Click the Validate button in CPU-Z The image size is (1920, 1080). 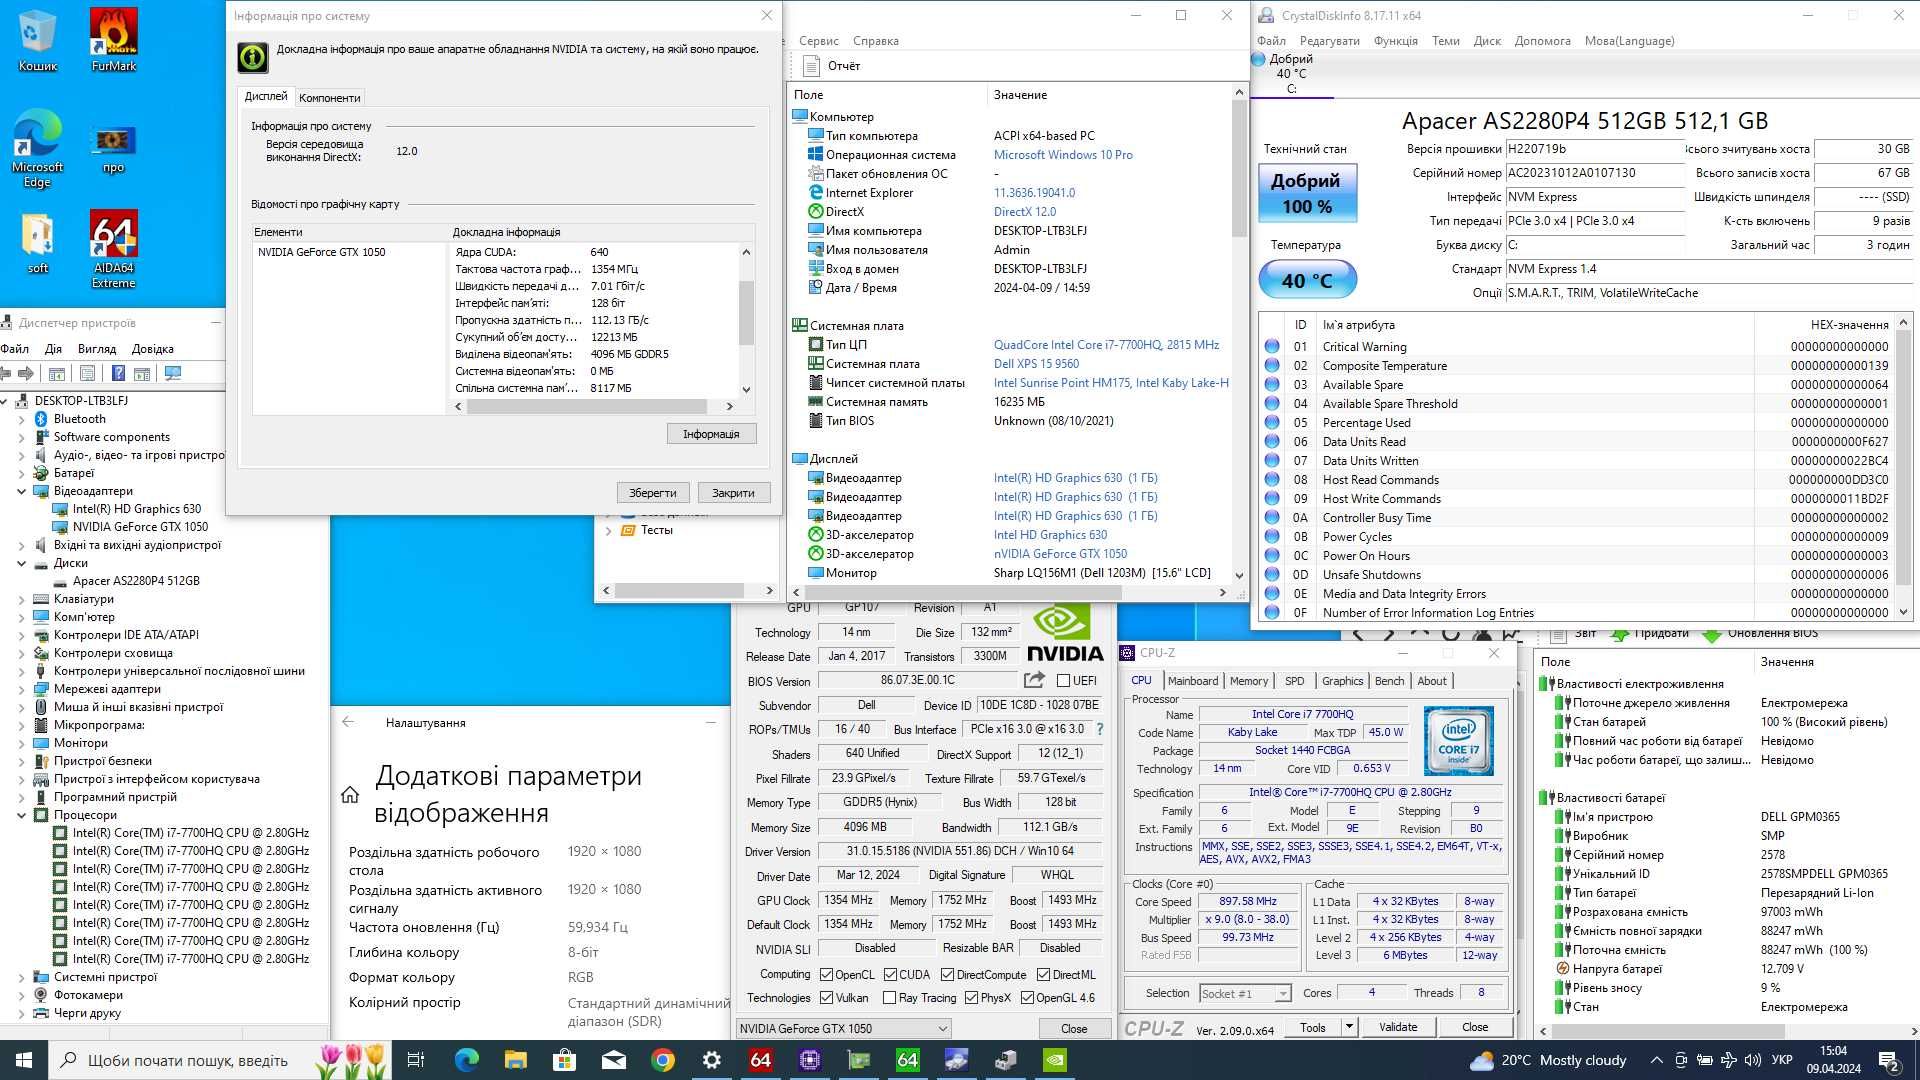pos(1397,1027)
